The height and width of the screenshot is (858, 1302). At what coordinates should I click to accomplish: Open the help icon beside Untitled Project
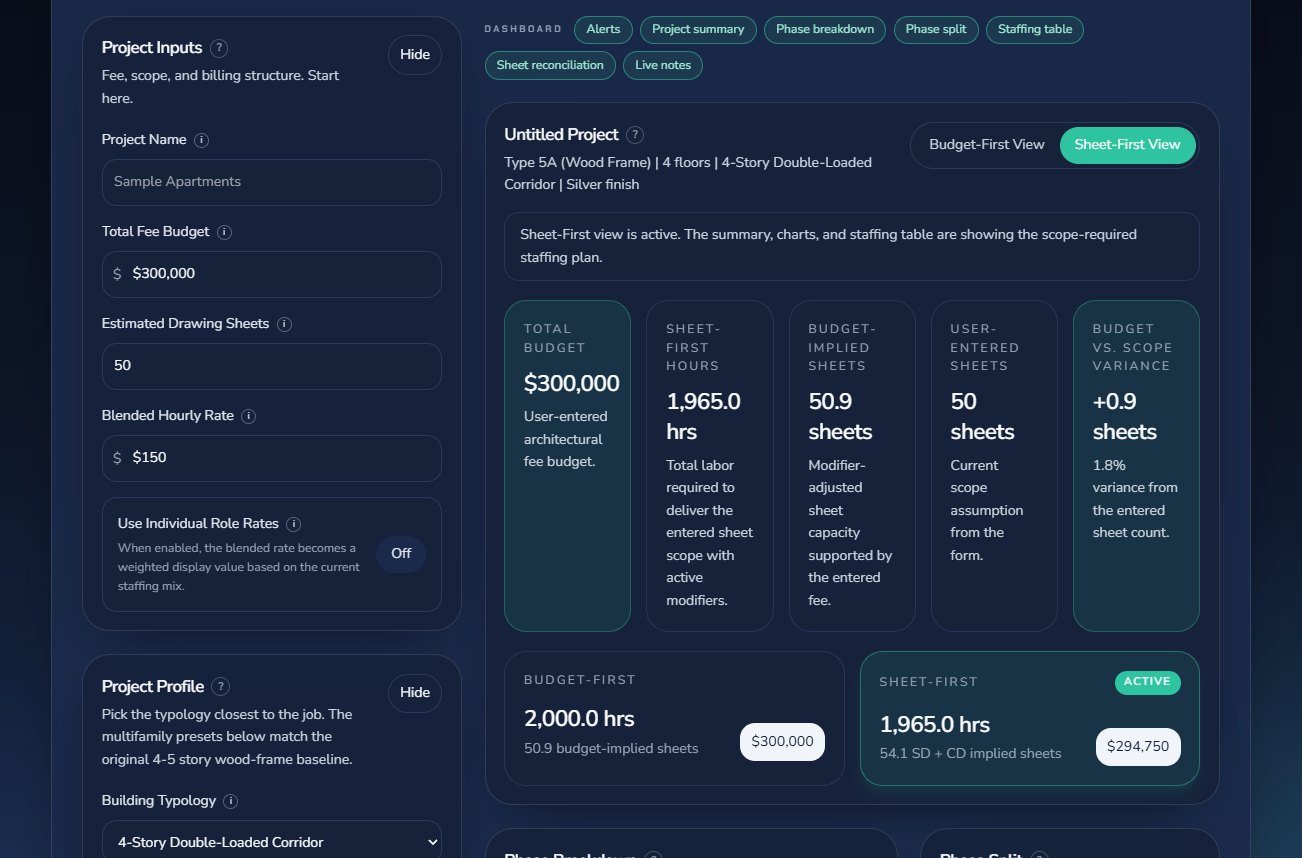click(635, 135)
